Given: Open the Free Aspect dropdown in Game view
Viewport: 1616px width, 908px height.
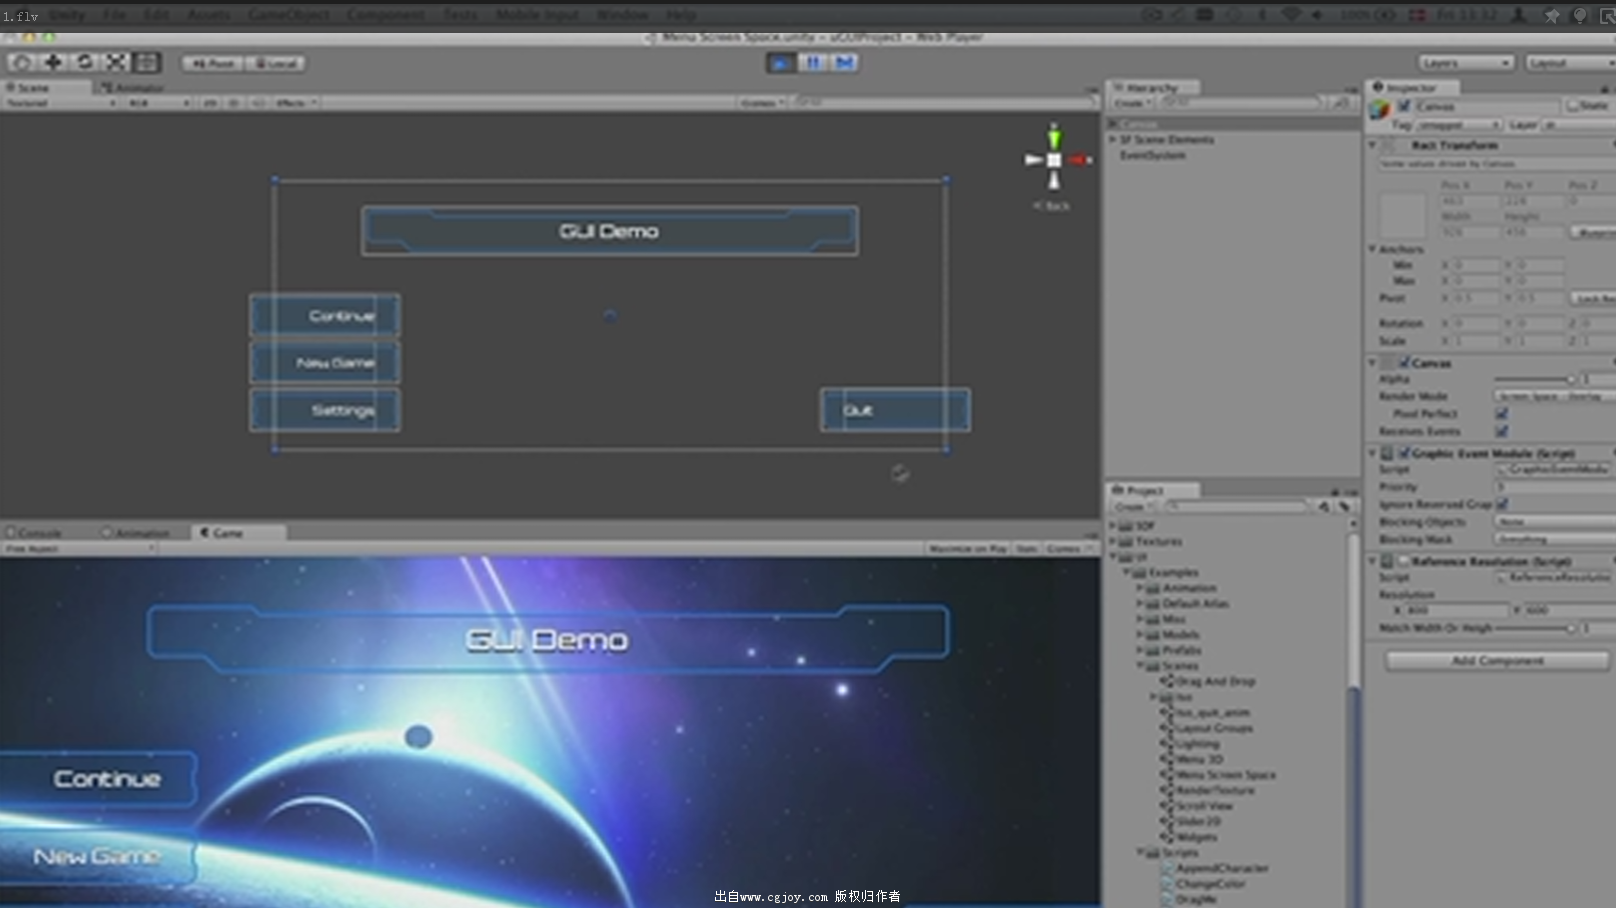Looking at the screenshot, I should pos(80,549).
